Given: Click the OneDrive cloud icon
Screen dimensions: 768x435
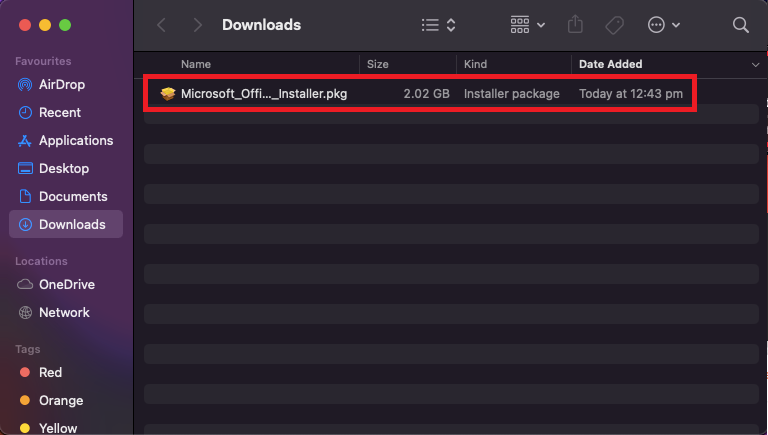Looking at the screenshot, I should (x=25, y=285).
